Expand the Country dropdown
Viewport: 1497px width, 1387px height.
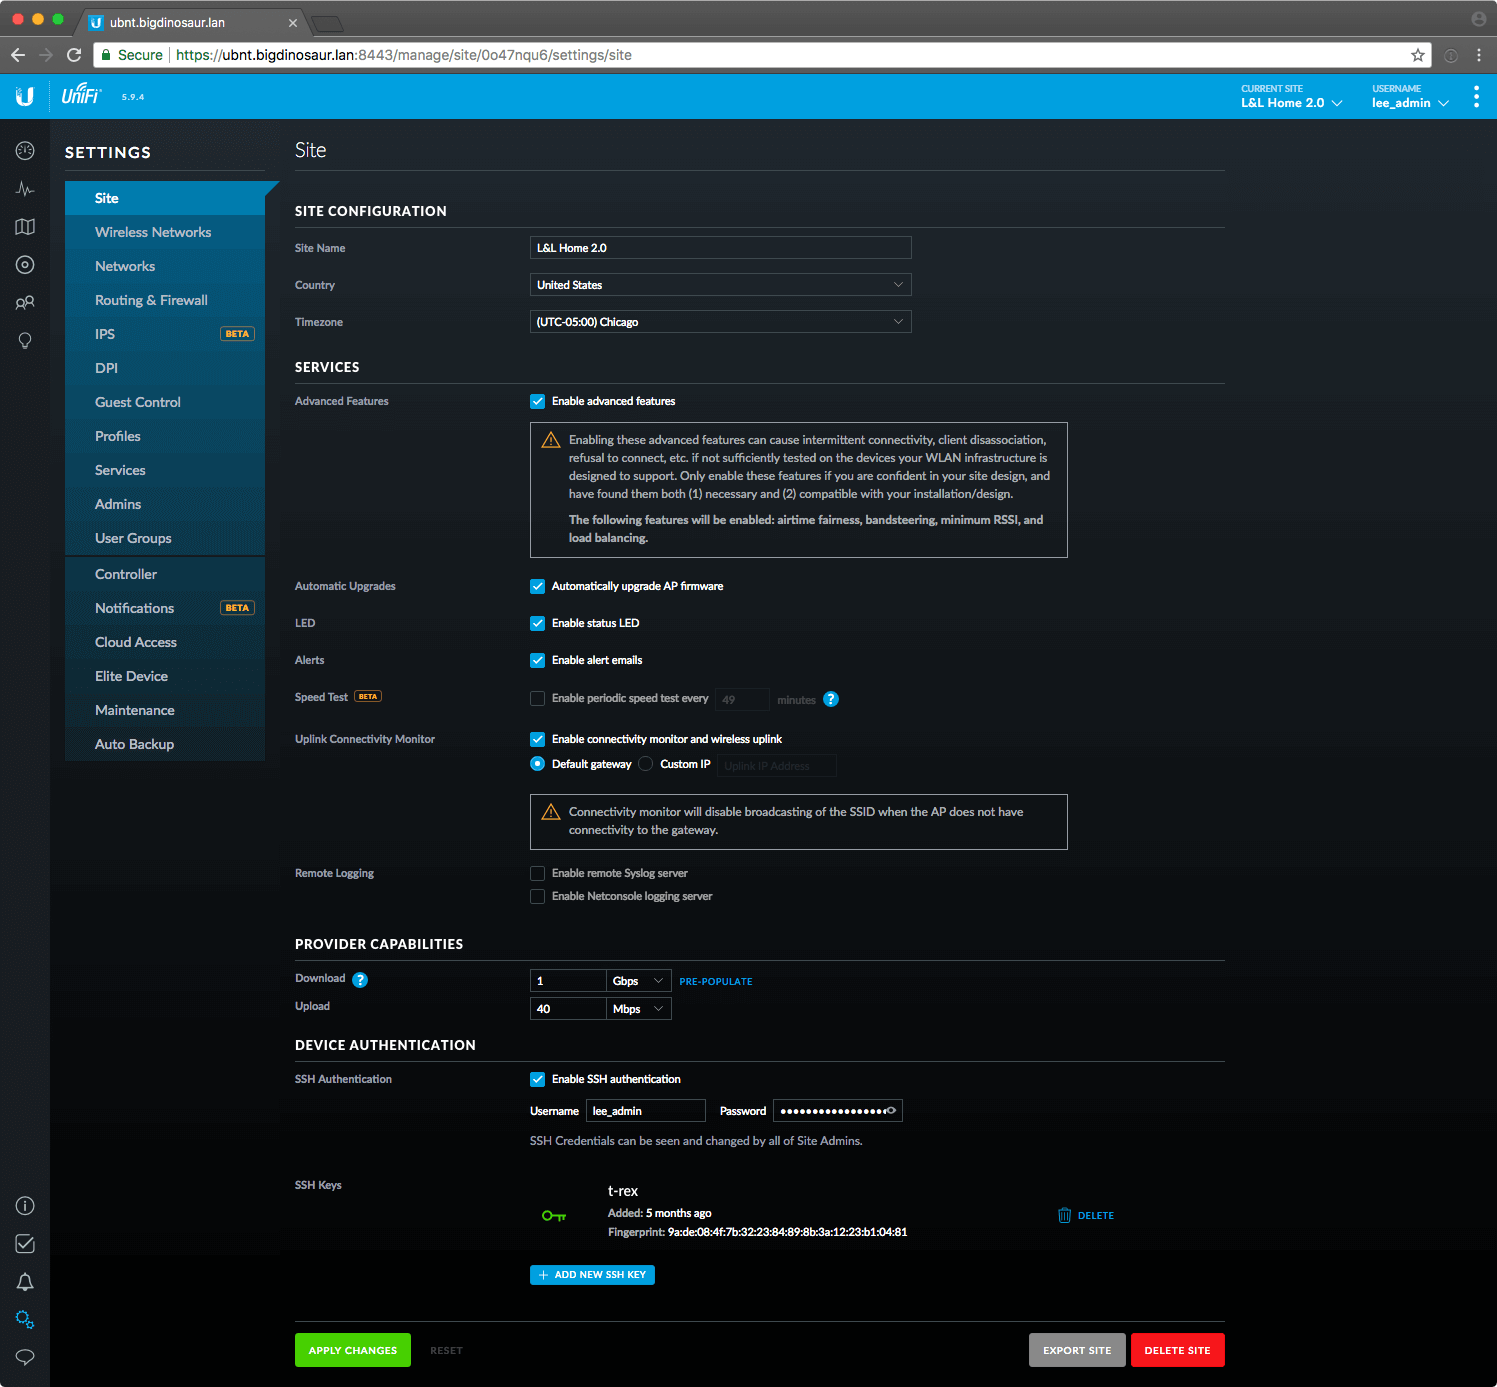click(720, 285)
